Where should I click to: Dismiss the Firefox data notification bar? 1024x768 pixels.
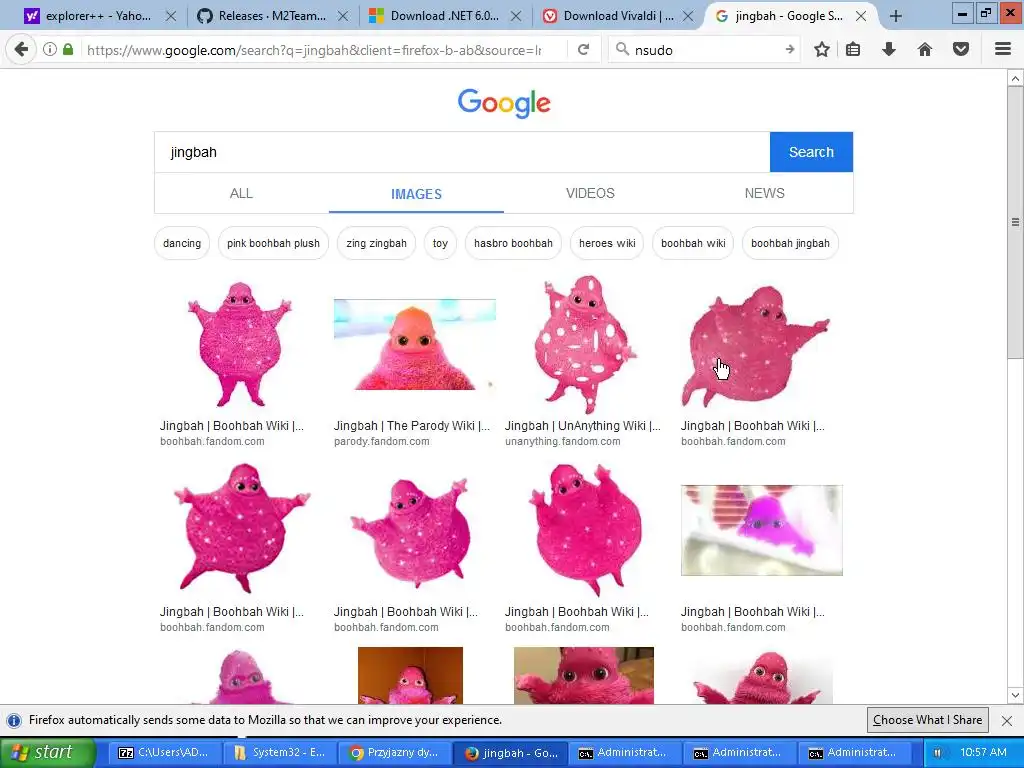click(x=1007, y=721)
